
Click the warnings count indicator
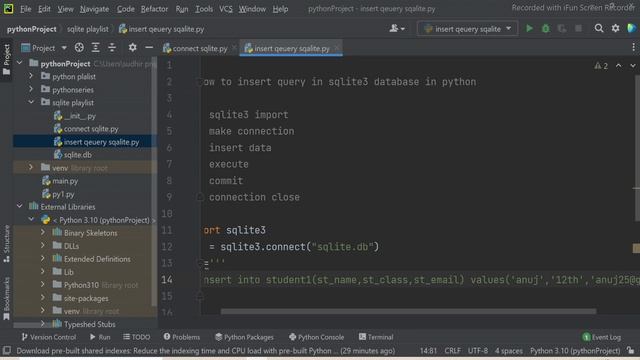601,66
